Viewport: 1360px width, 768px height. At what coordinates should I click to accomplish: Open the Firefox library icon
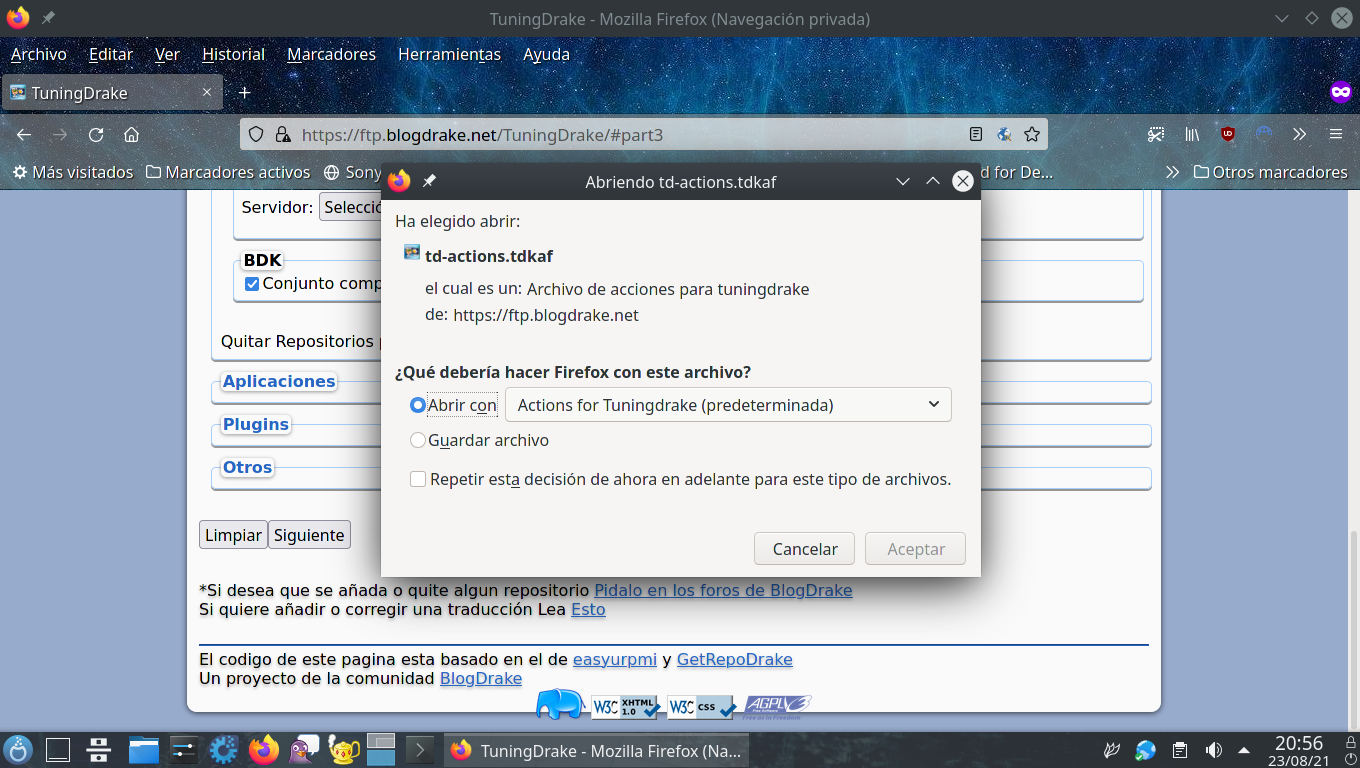click(1192, 134)
